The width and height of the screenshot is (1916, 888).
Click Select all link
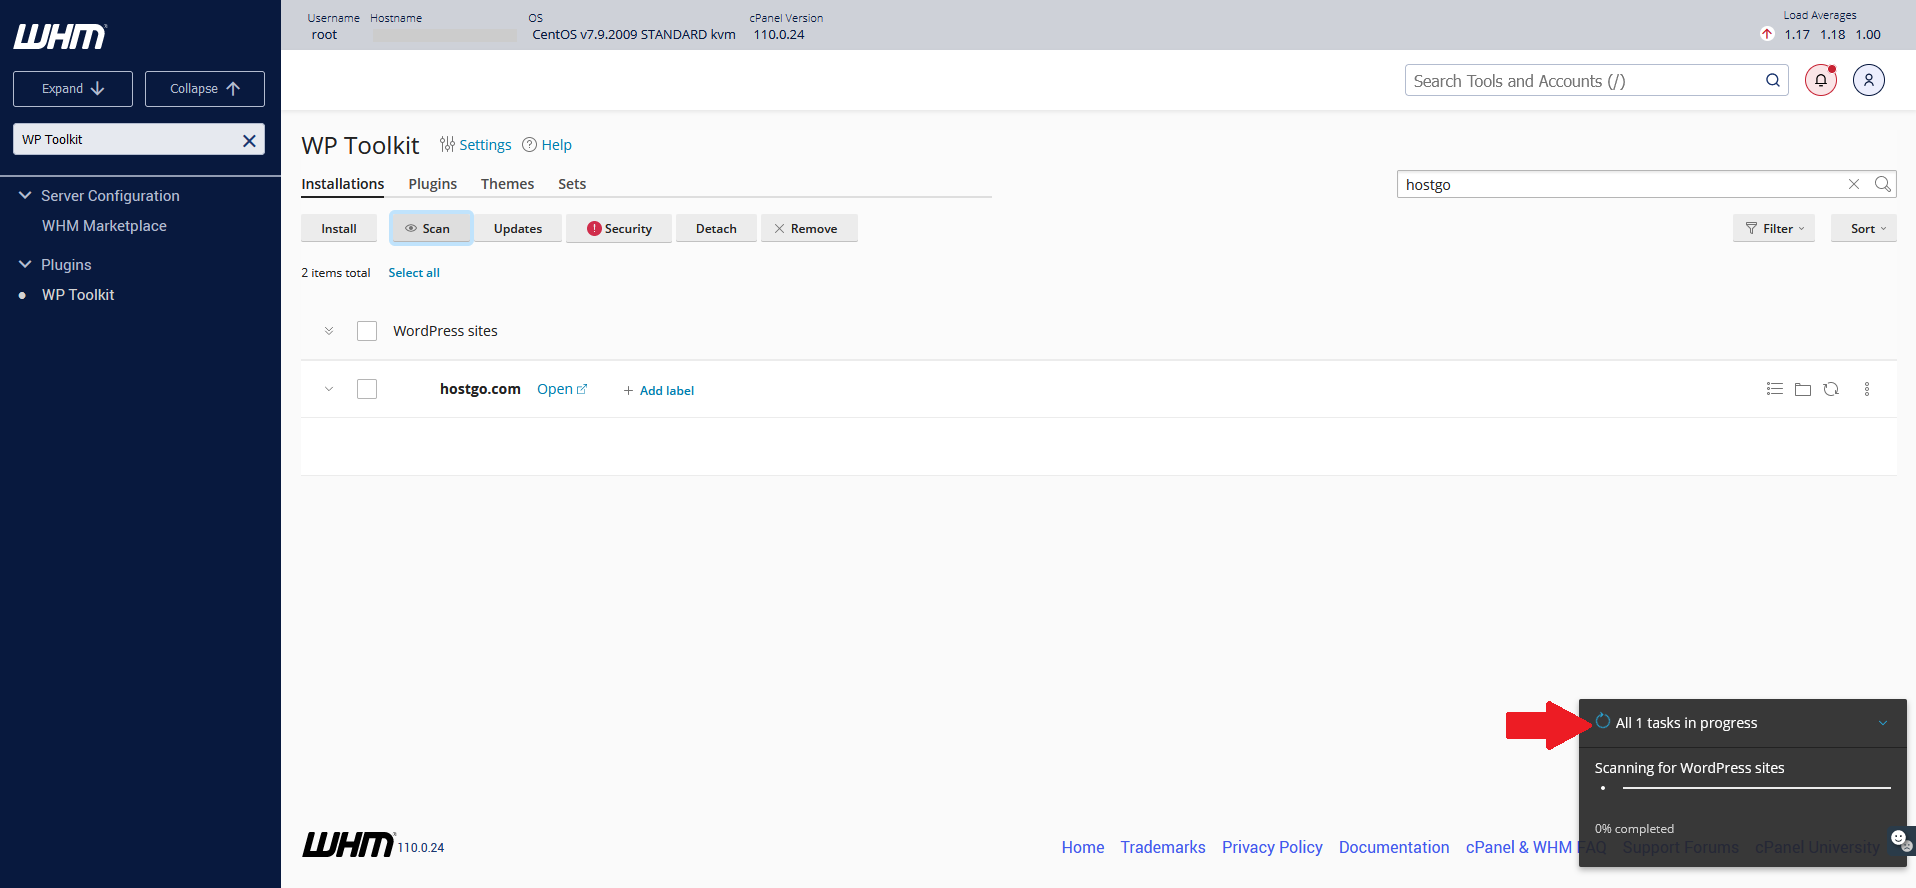pyautogui.click(x=414, y=273)
